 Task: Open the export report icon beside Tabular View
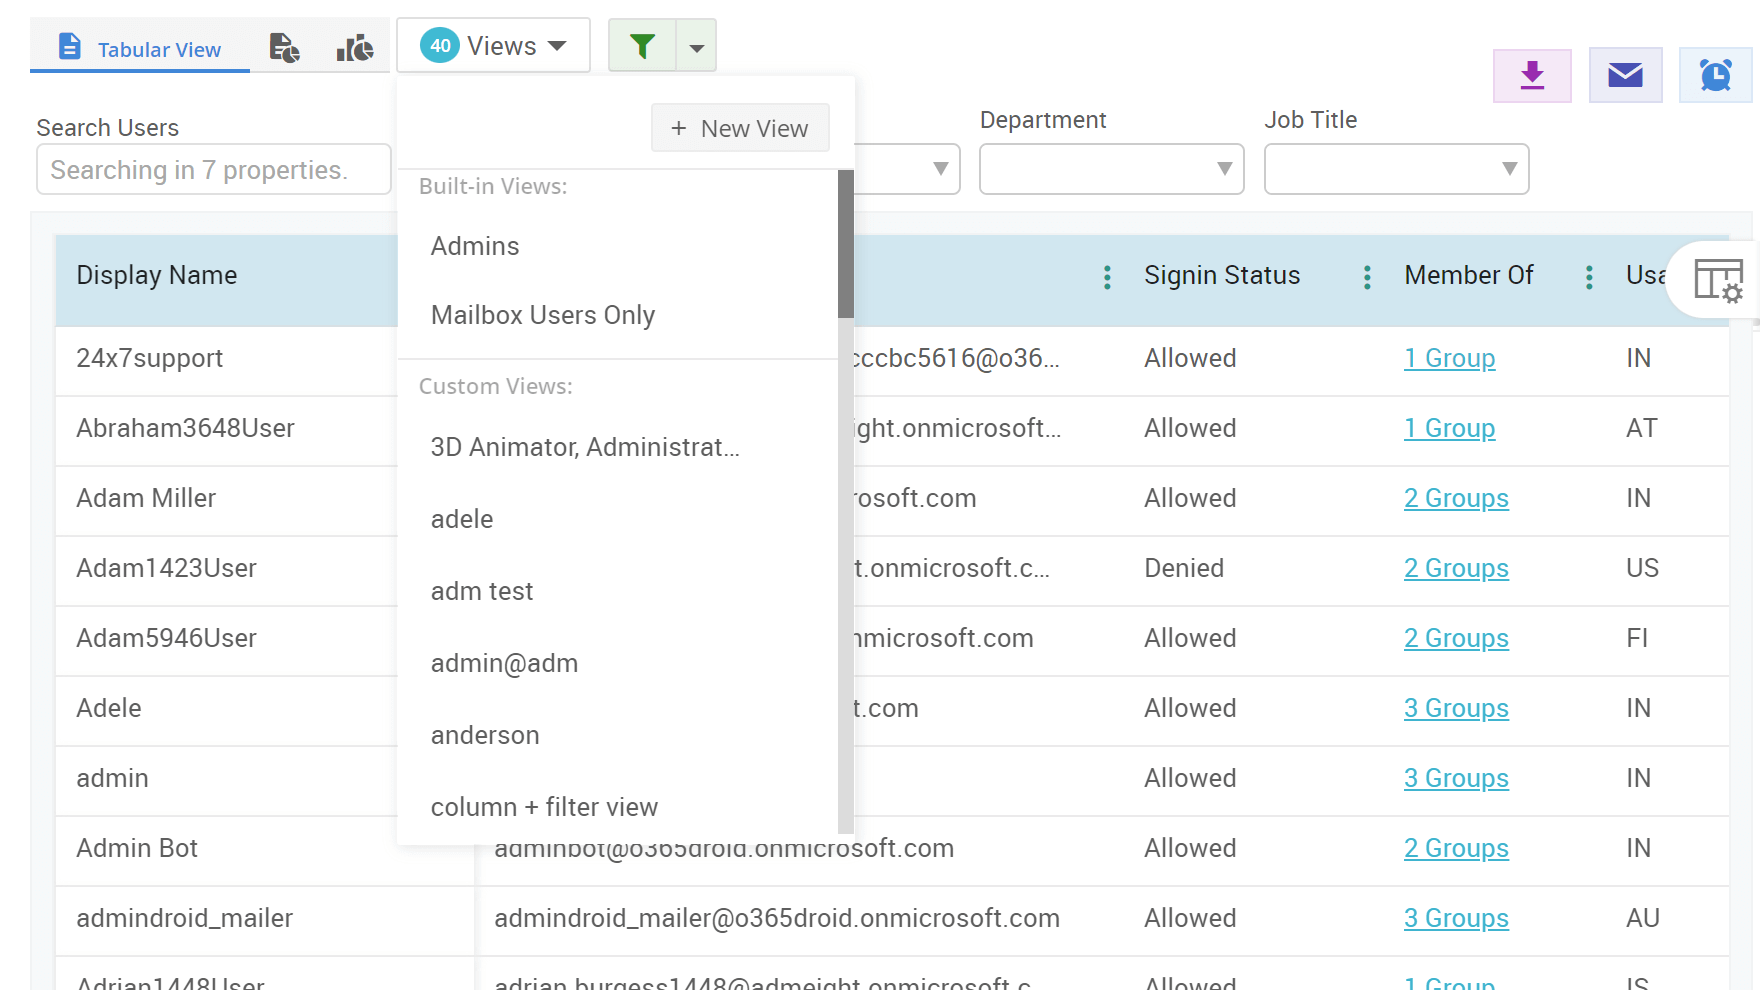pos(284,46)
